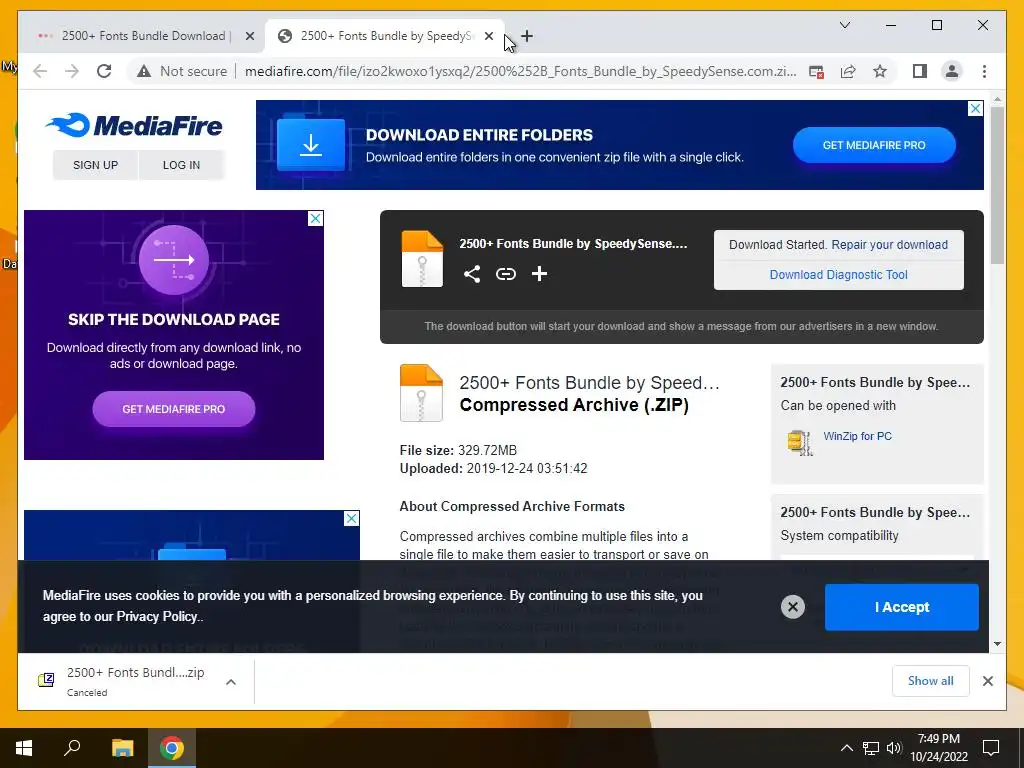Copy link icon for the file

click(x=505, y=274)
